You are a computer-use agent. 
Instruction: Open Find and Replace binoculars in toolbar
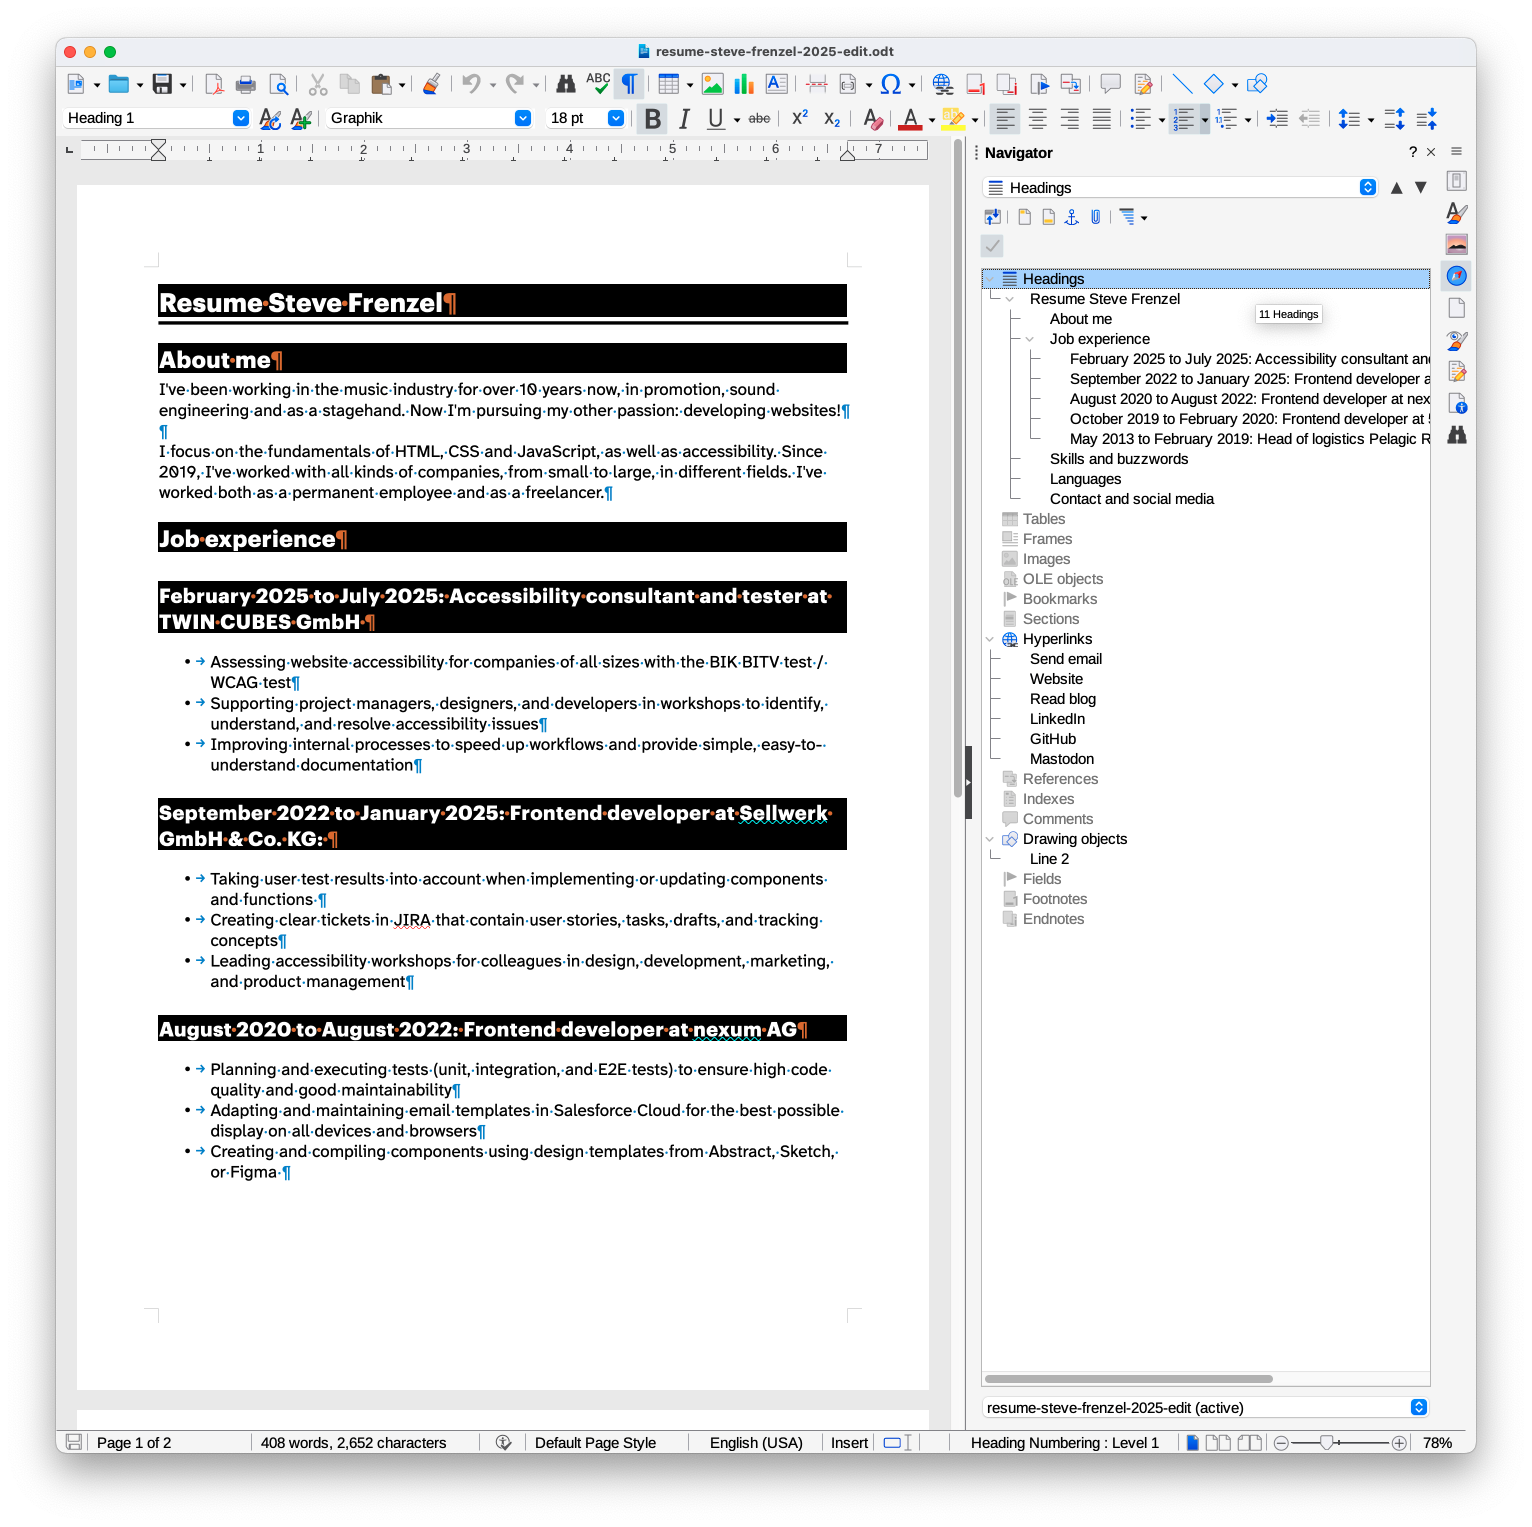(x=565, y=84)
